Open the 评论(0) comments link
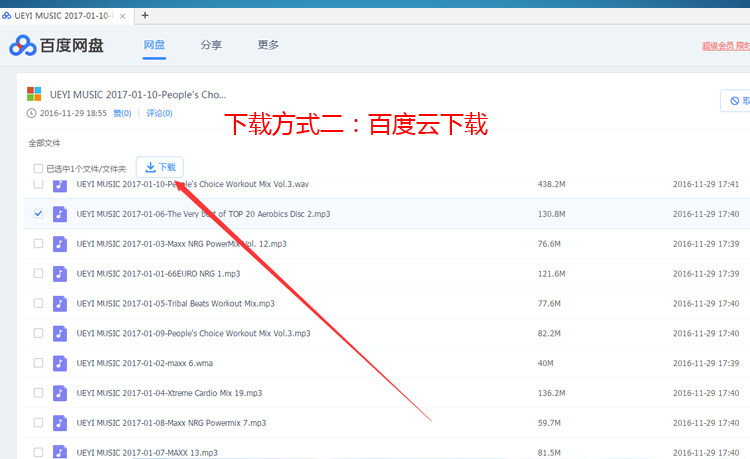This screenshot has height=459, width=750. click(x=159, y=113)
